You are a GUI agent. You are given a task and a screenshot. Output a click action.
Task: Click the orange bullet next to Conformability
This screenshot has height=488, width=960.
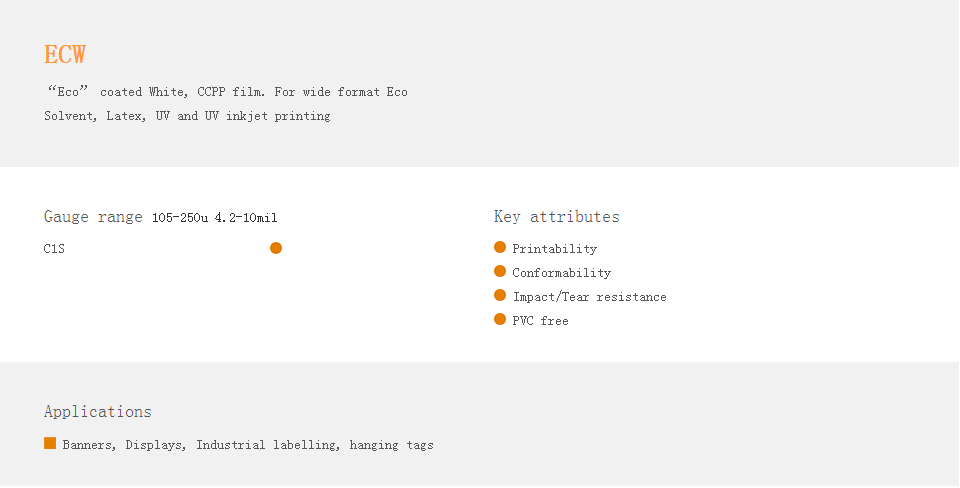[x=500, y=271]
